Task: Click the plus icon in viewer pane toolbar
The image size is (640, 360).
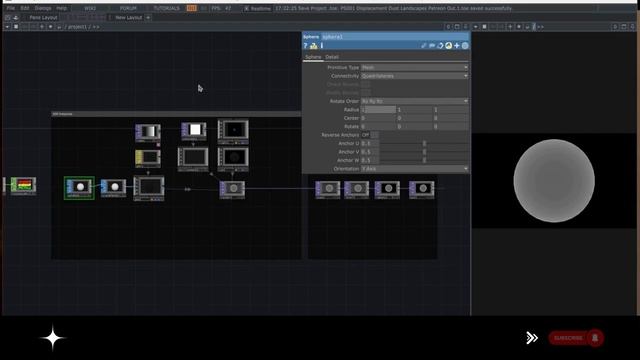Action: tap(510, 27)
